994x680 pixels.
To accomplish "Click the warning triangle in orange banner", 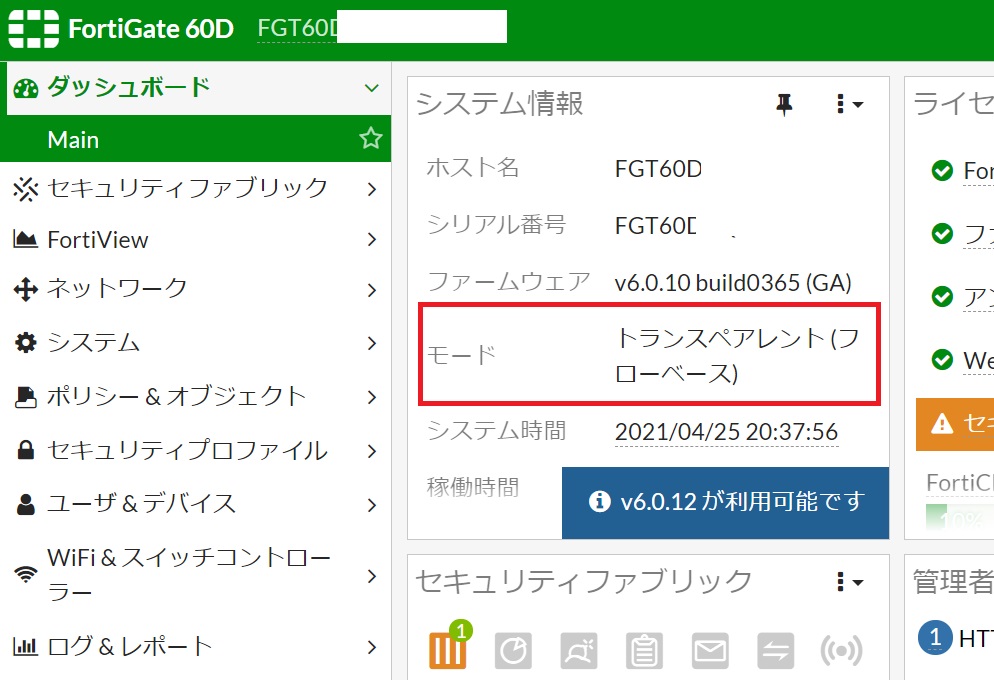I will pos(942,423).
